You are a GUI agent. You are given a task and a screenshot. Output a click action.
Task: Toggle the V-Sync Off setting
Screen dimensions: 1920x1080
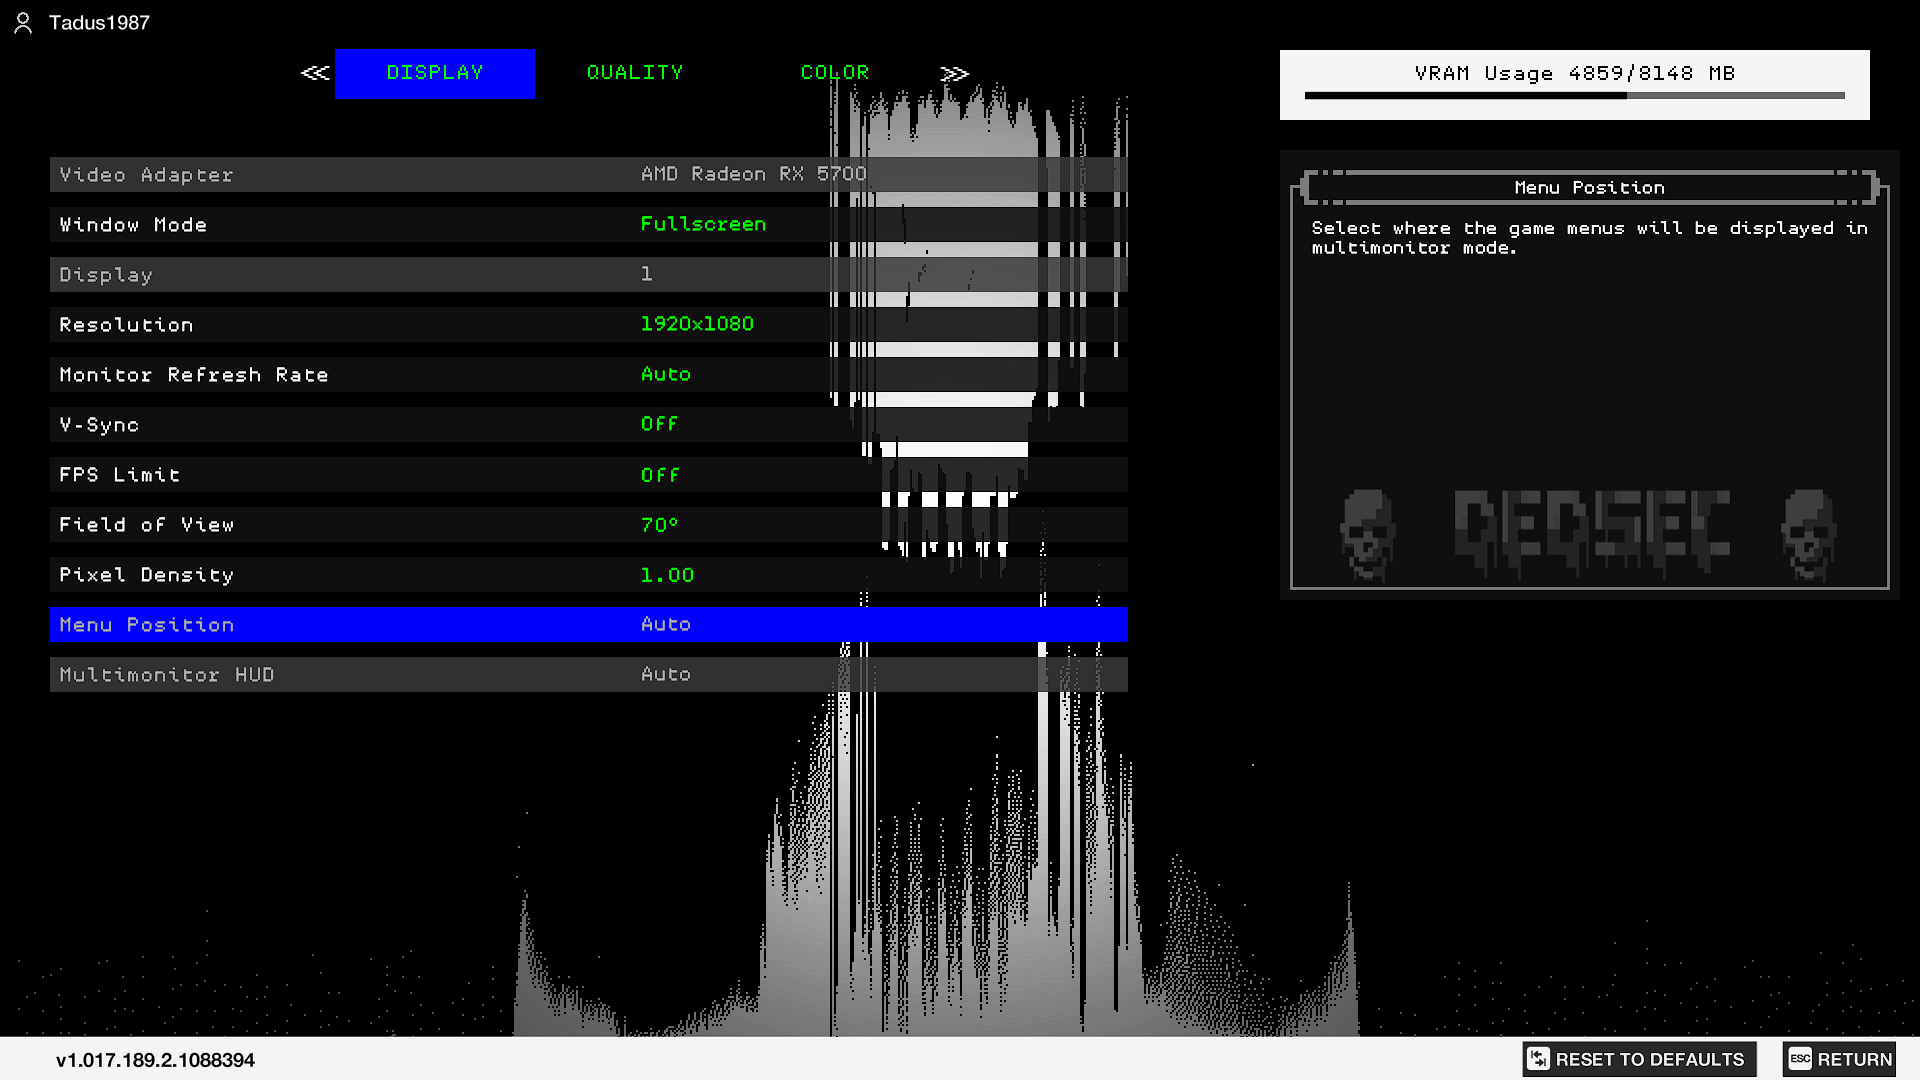(x=659, y=424)
